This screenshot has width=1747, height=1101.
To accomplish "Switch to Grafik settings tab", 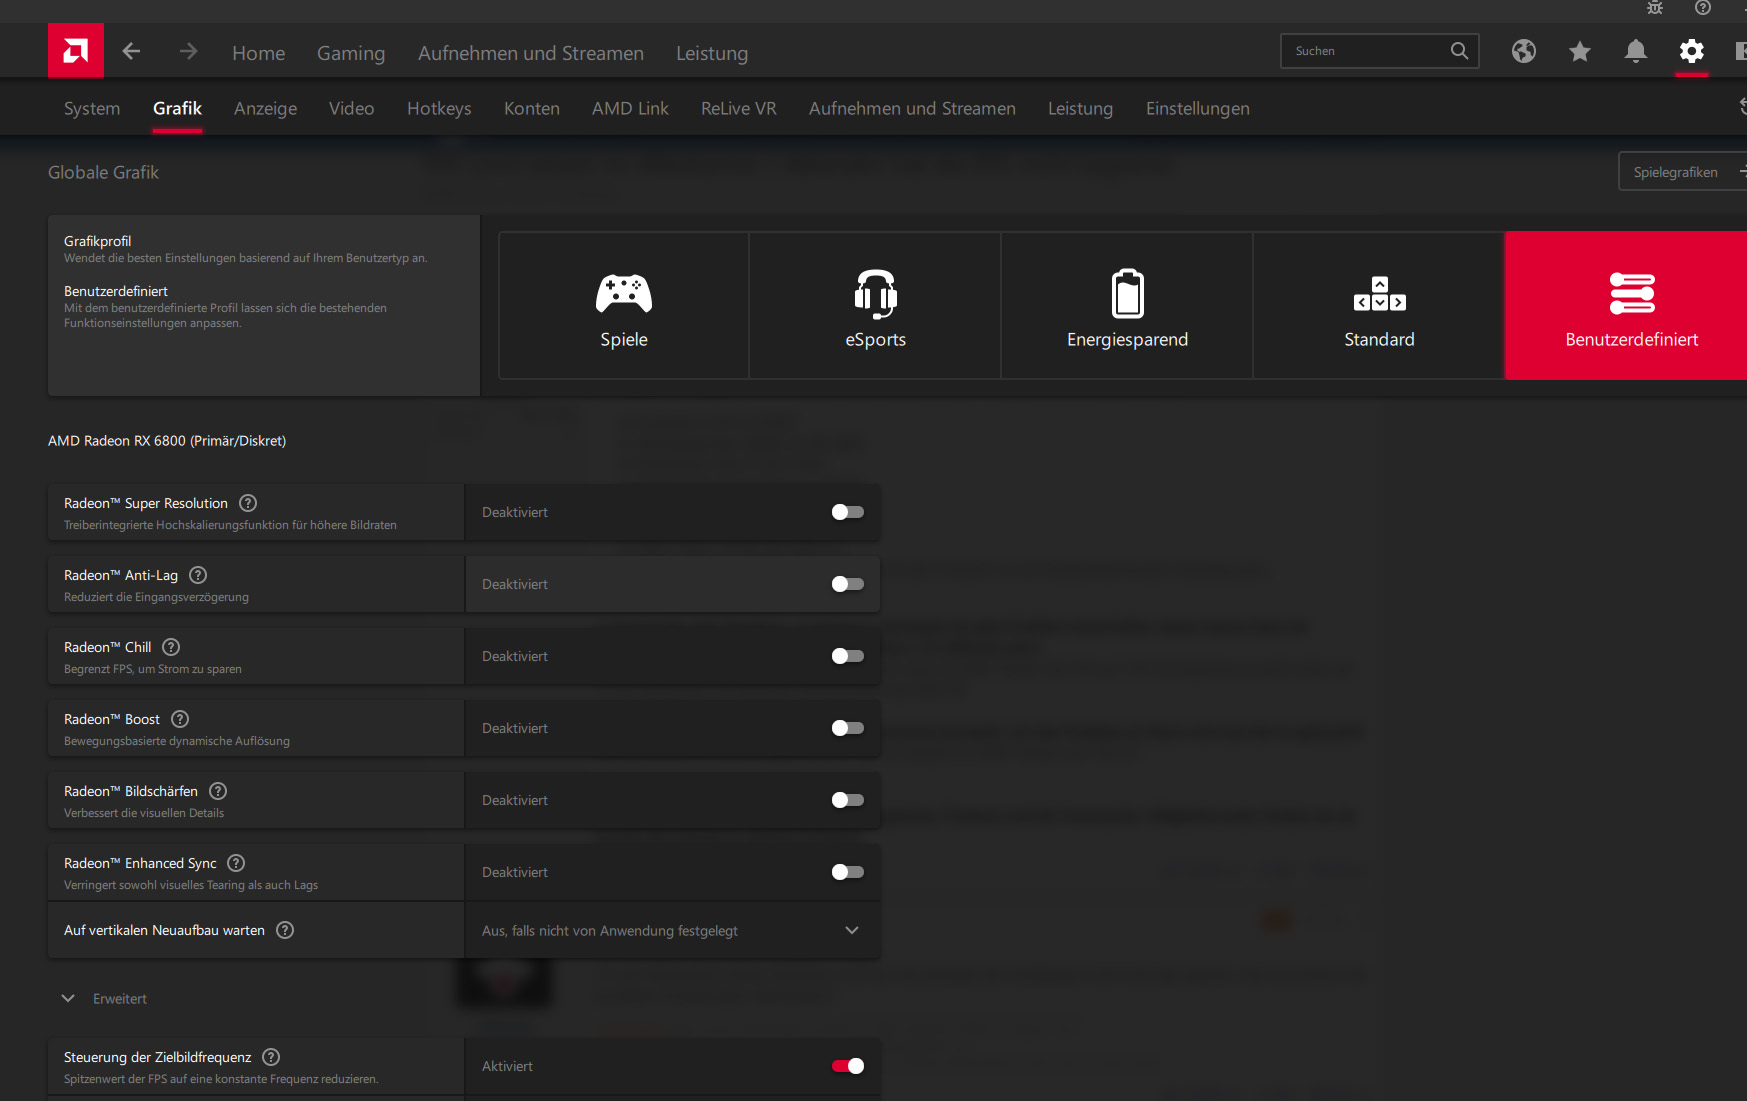I will point(178,108).
